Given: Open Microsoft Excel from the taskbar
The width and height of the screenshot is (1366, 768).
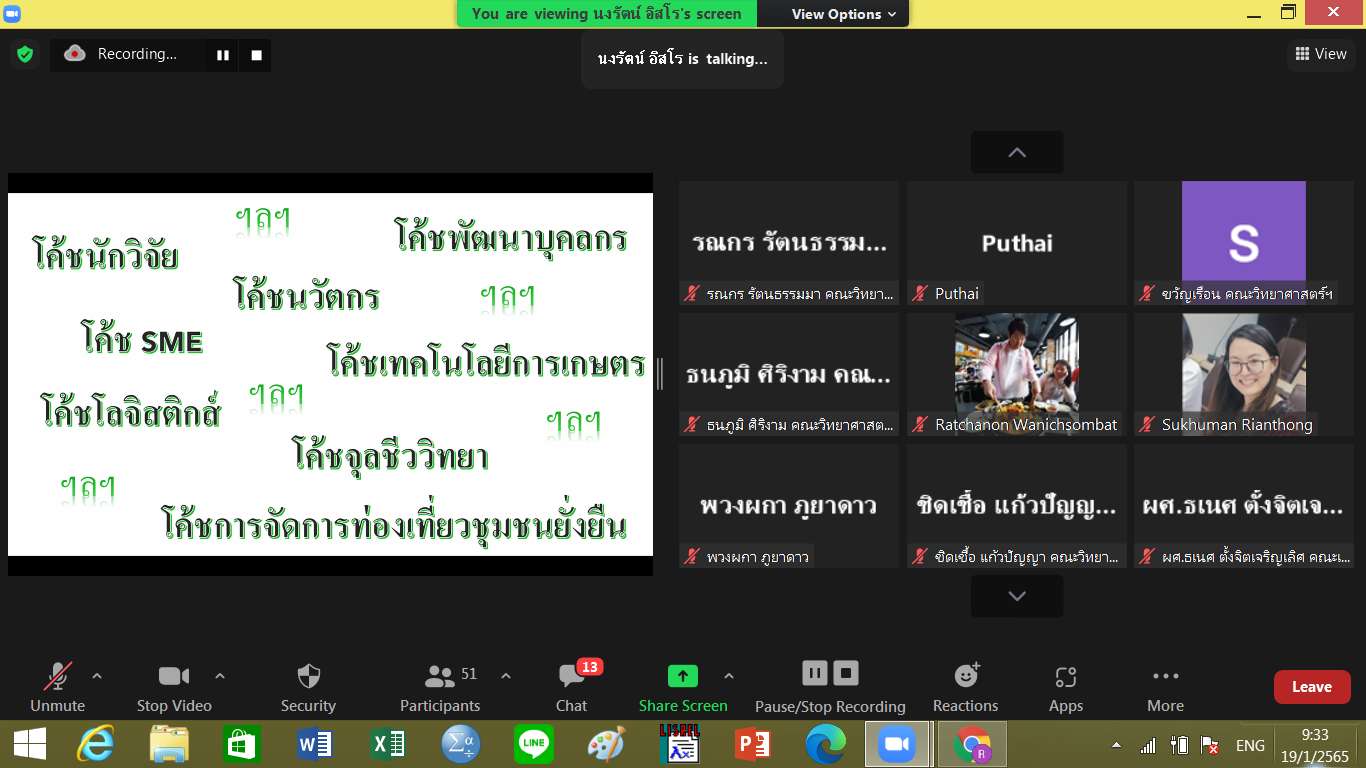Looking at the screenshot, I should tap(388, 745).
